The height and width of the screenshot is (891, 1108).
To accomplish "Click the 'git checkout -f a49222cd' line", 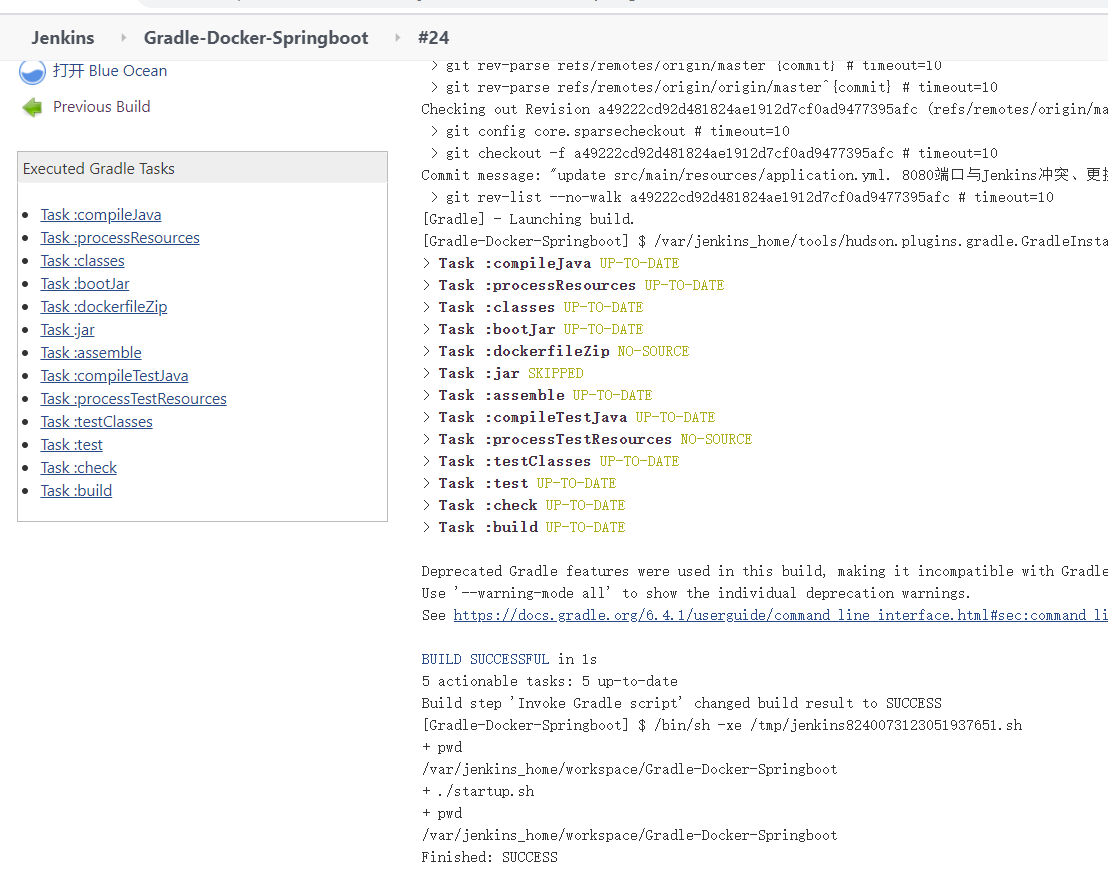I will [714, 153].
